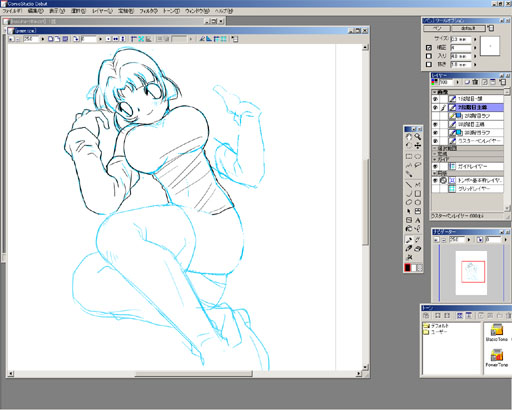
Task: Select the Text (A) tool
Action: [x=418, y=220]
